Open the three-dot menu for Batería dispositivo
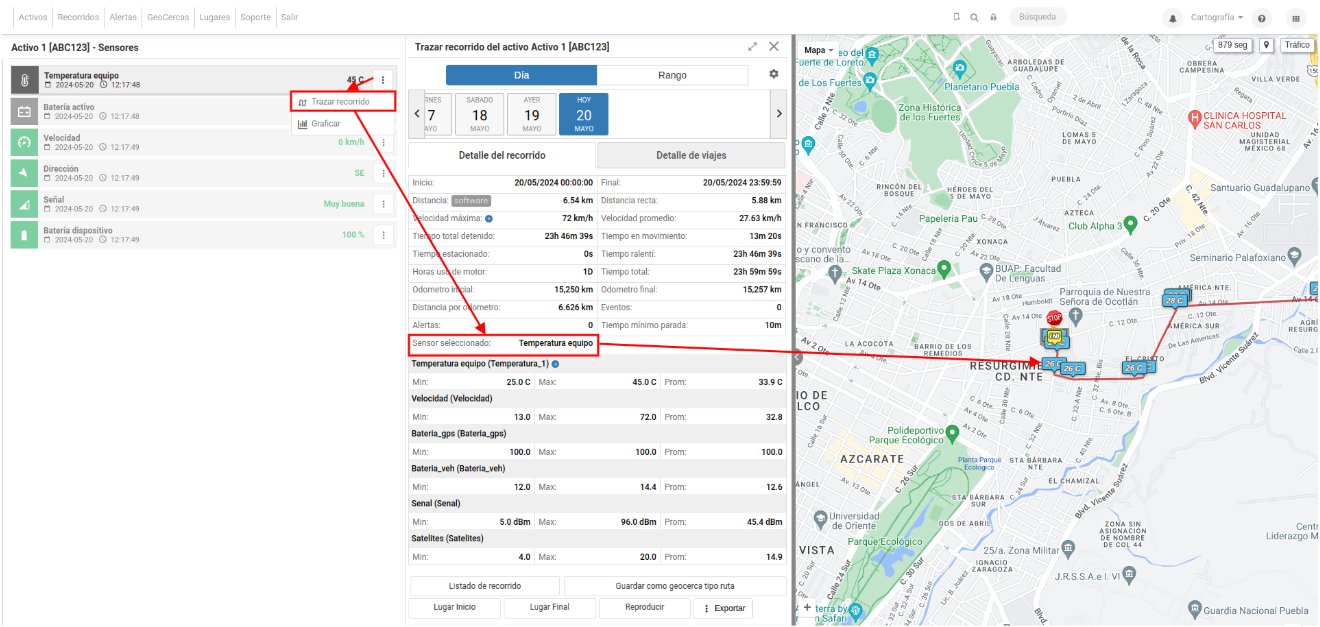 click(383, 235)
